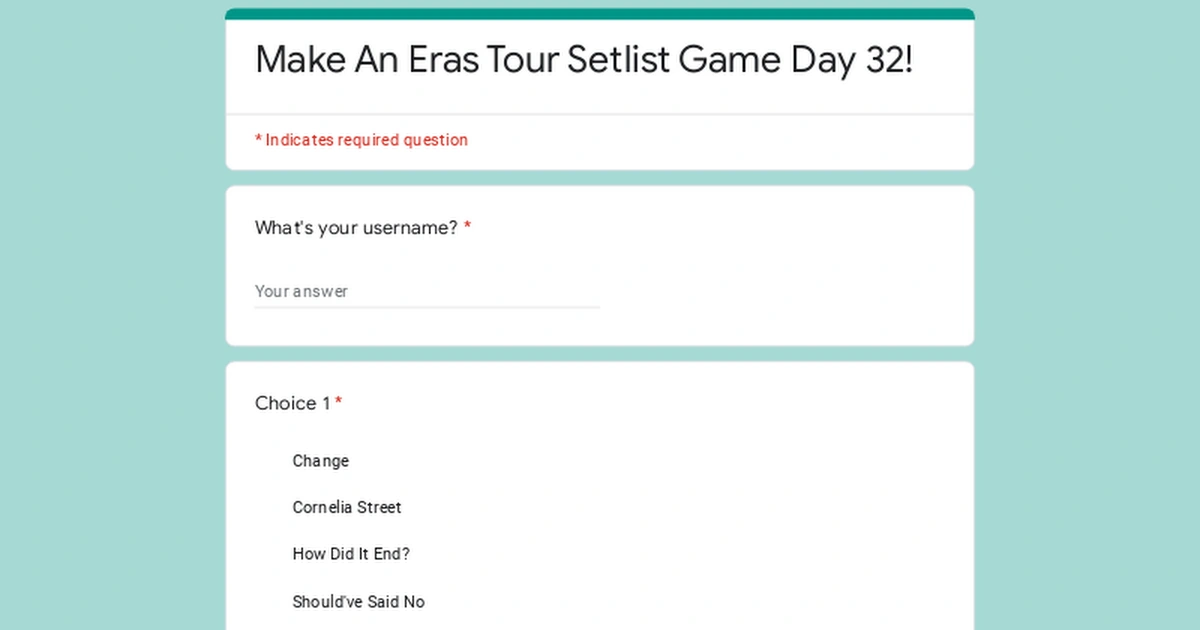Click the Your answer username field

tap(420, 291)
